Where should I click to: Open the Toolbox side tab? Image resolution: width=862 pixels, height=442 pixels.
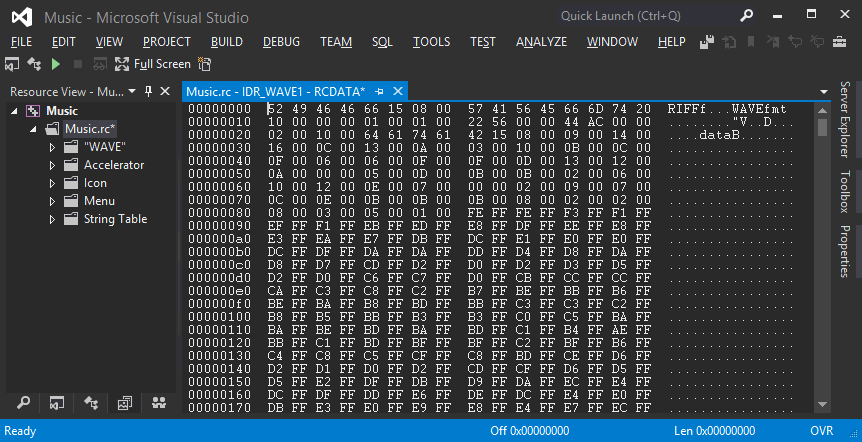click(845, 192)
